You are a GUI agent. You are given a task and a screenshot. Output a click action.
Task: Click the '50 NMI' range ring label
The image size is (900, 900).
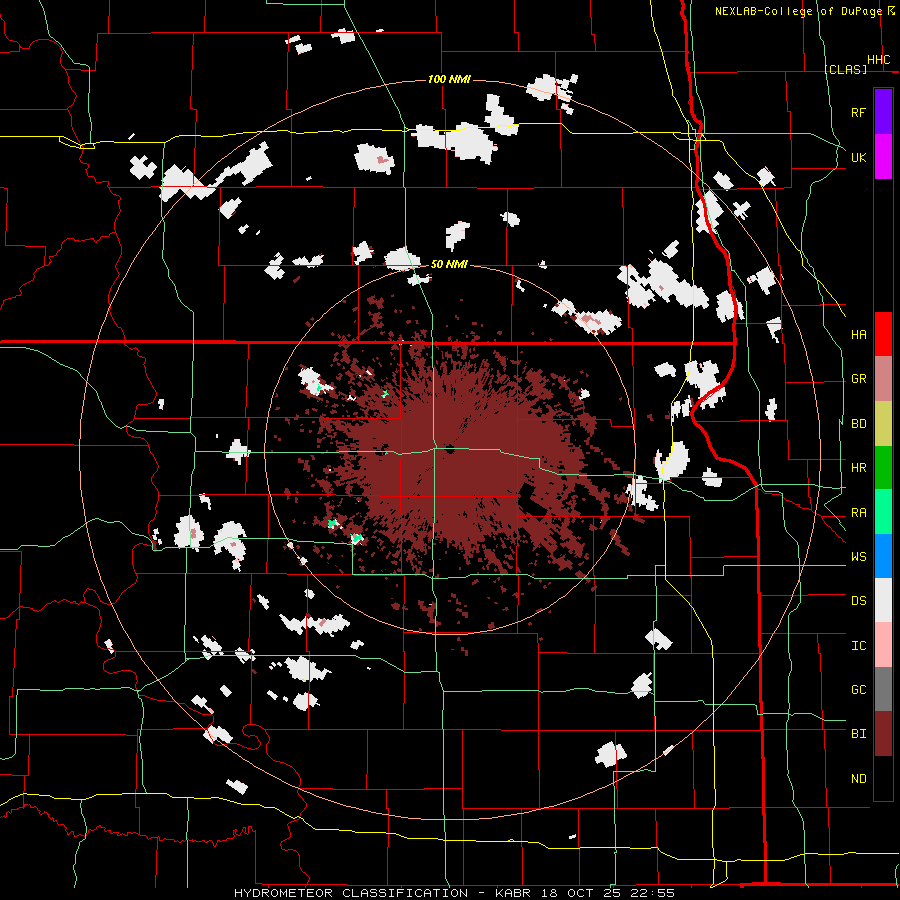coord(449,264)
